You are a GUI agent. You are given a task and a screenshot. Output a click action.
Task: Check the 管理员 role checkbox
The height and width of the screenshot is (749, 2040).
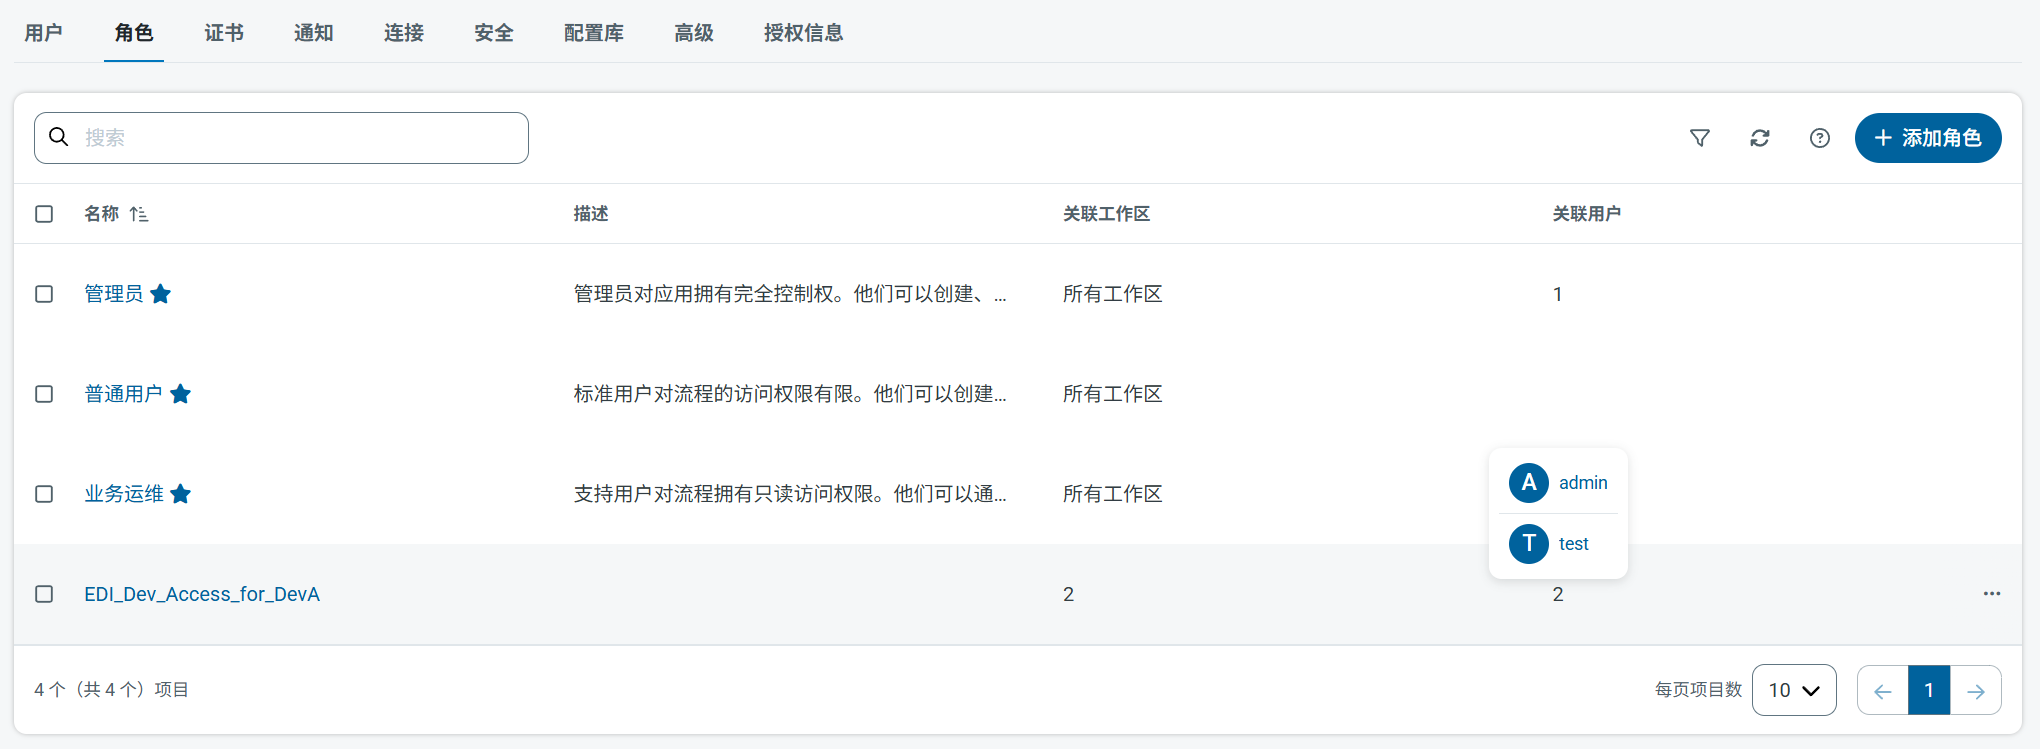coord(44,294)
